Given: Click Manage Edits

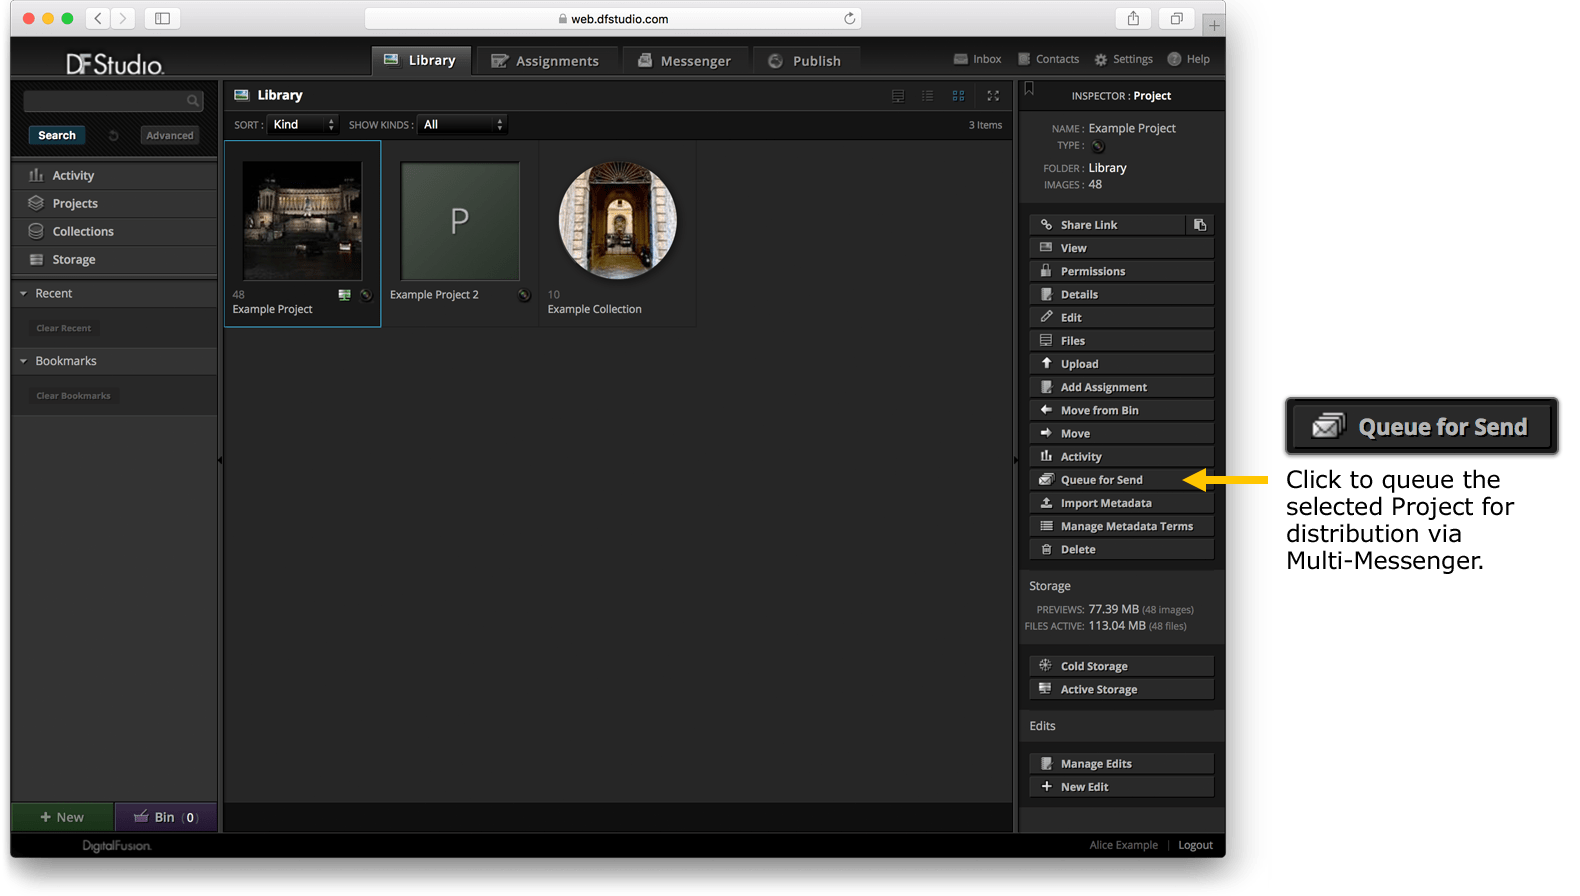Looking at the screenshot, I should tap(1121, 764).
